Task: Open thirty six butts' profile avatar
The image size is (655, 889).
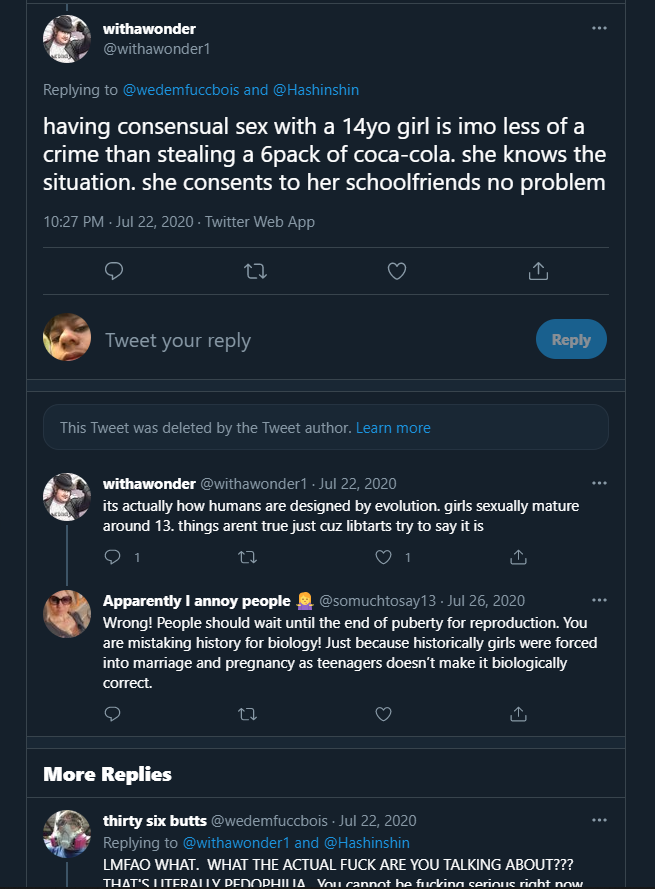Action: pos(67,834)
